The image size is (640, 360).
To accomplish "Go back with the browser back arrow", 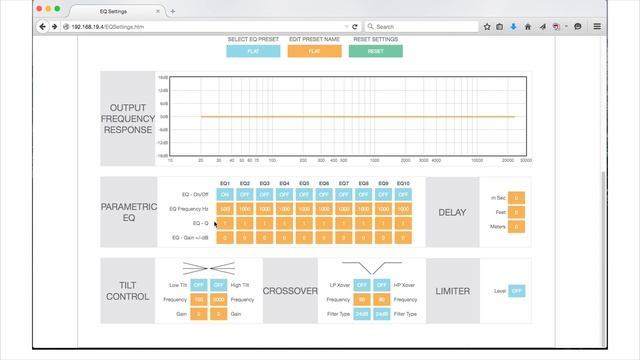I will (42, 27).
